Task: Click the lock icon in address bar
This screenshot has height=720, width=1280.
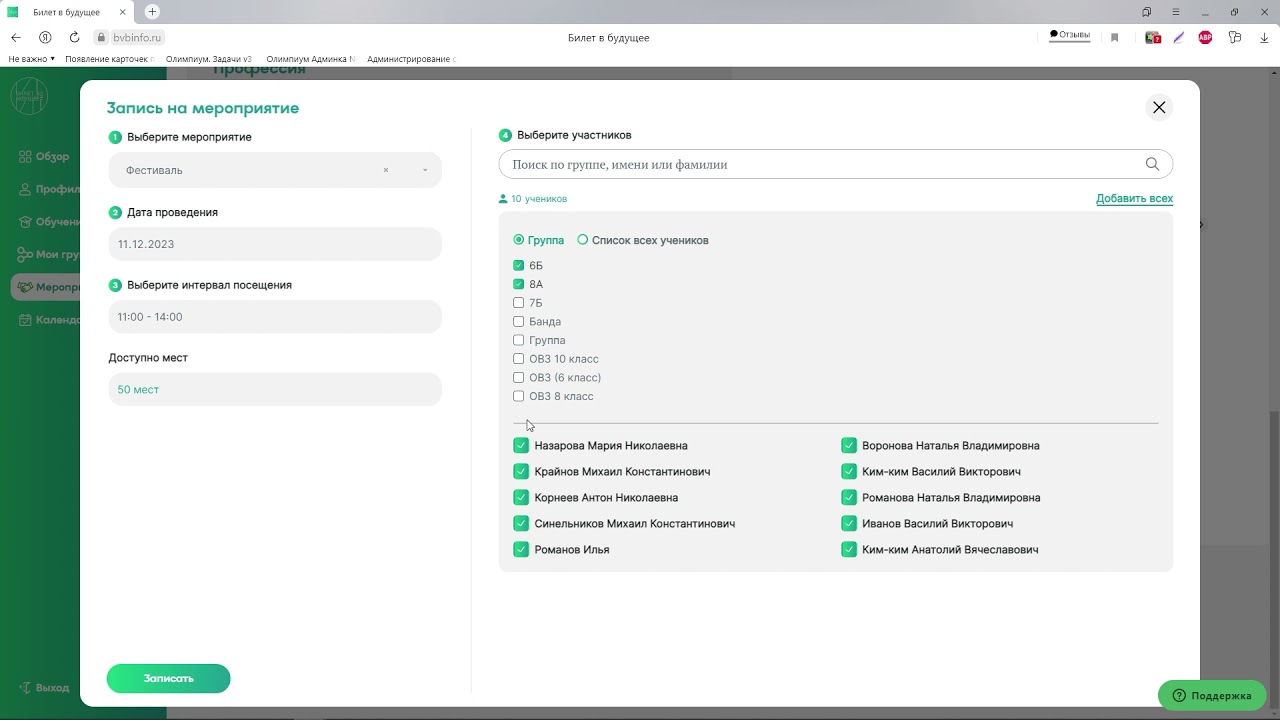Action: tap(101, 37)
